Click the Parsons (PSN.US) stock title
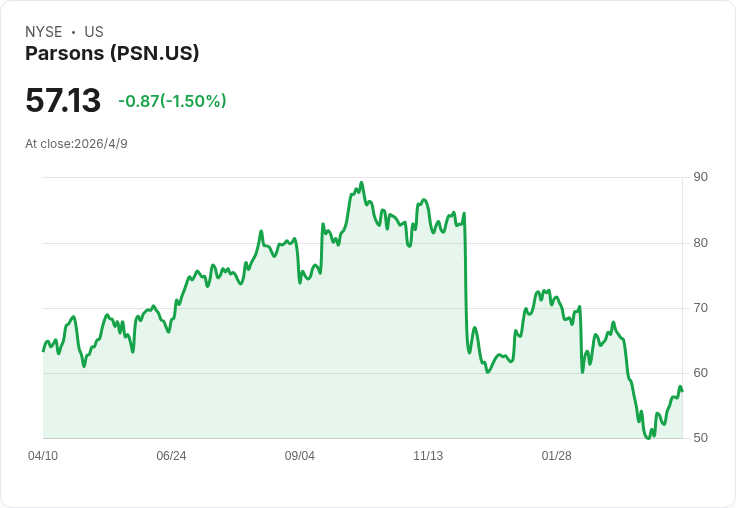The height and width of the screenshot is (508, 736). coord(112,53)
